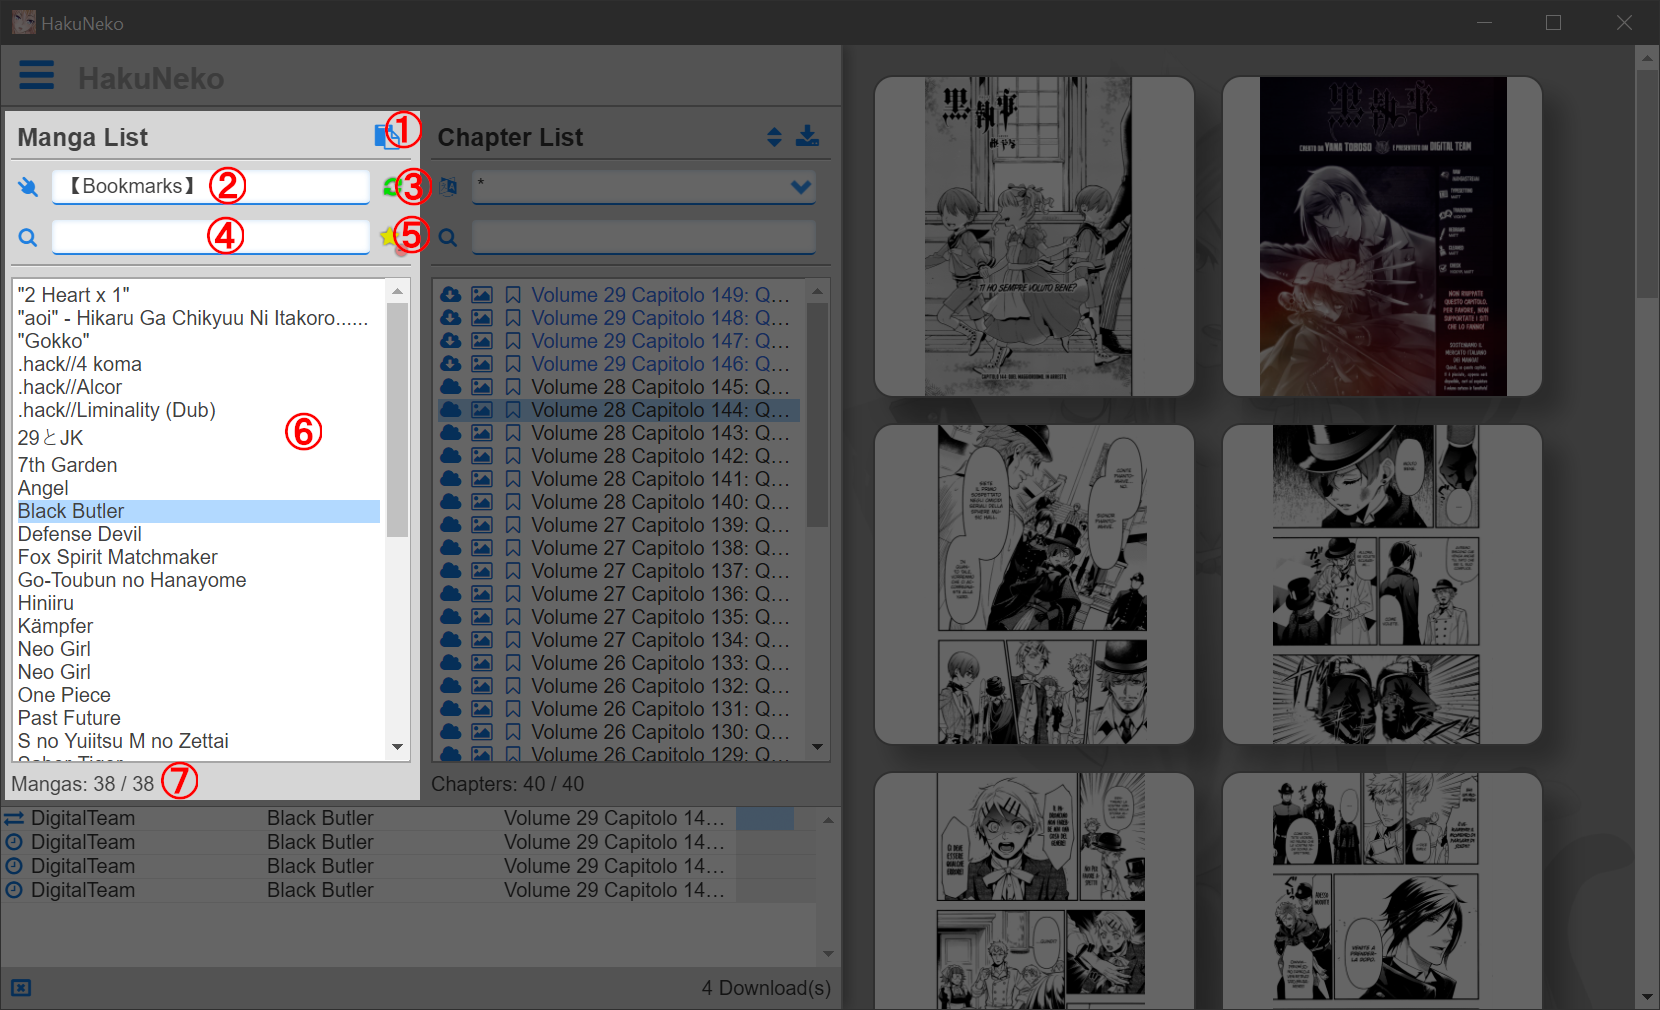Toggle the bookmark flag for Capitolo 145
The height and width of the screenshot is (1010, 1660).
click(513, 387)
